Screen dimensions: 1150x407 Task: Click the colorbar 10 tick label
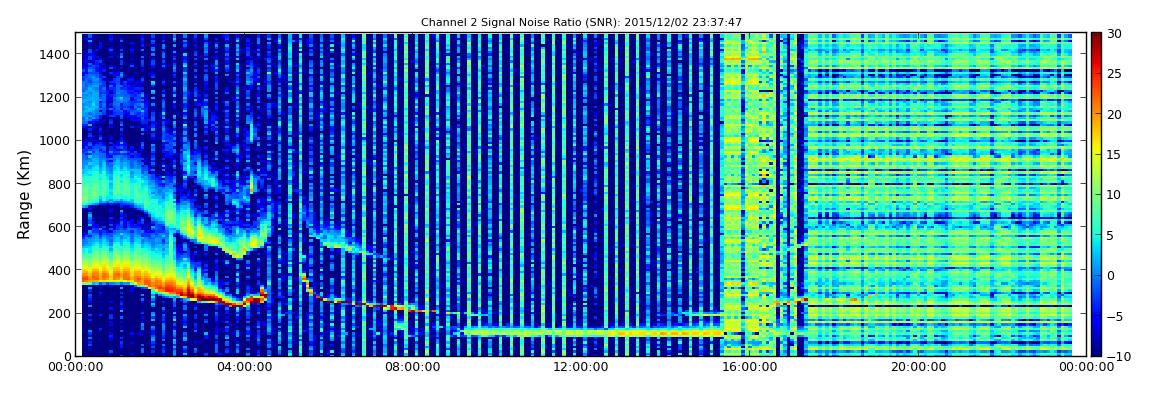pos(1114,195)
